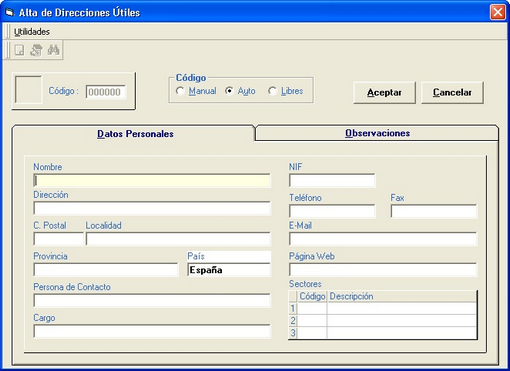Click the E-Mail field

(383, 239)
